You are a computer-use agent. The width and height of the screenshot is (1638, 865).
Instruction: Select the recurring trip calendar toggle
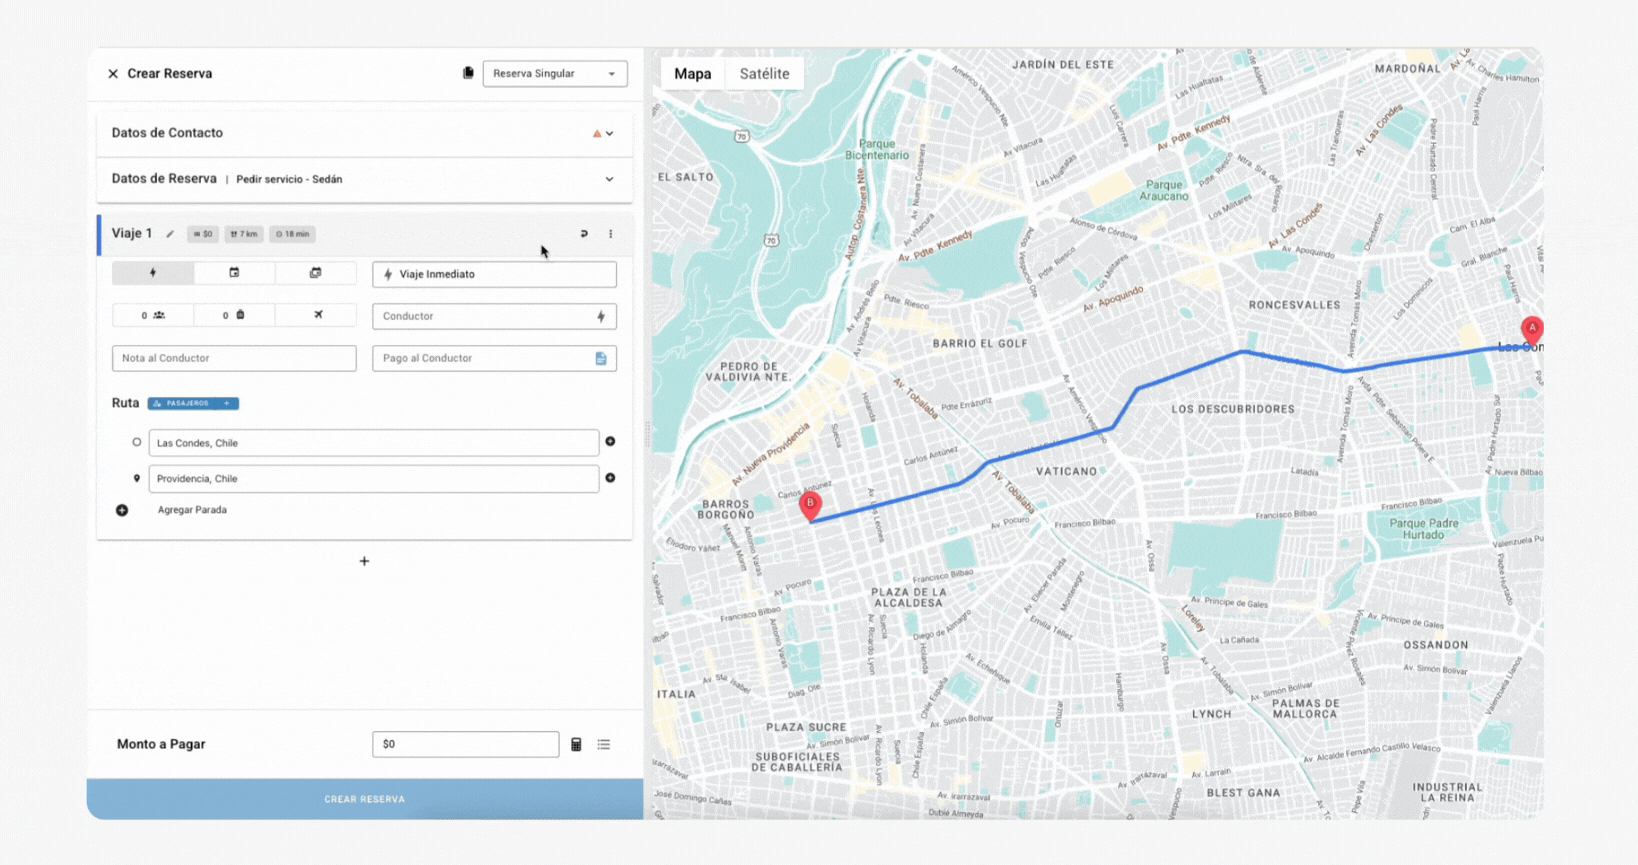point(316,273)
